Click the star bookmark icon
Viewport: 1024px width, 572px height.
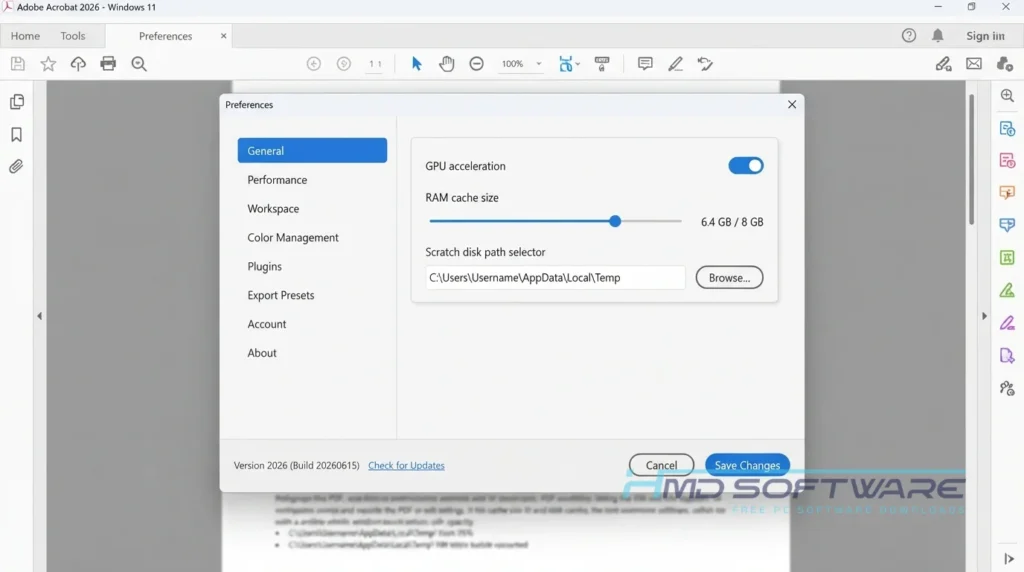48,64
